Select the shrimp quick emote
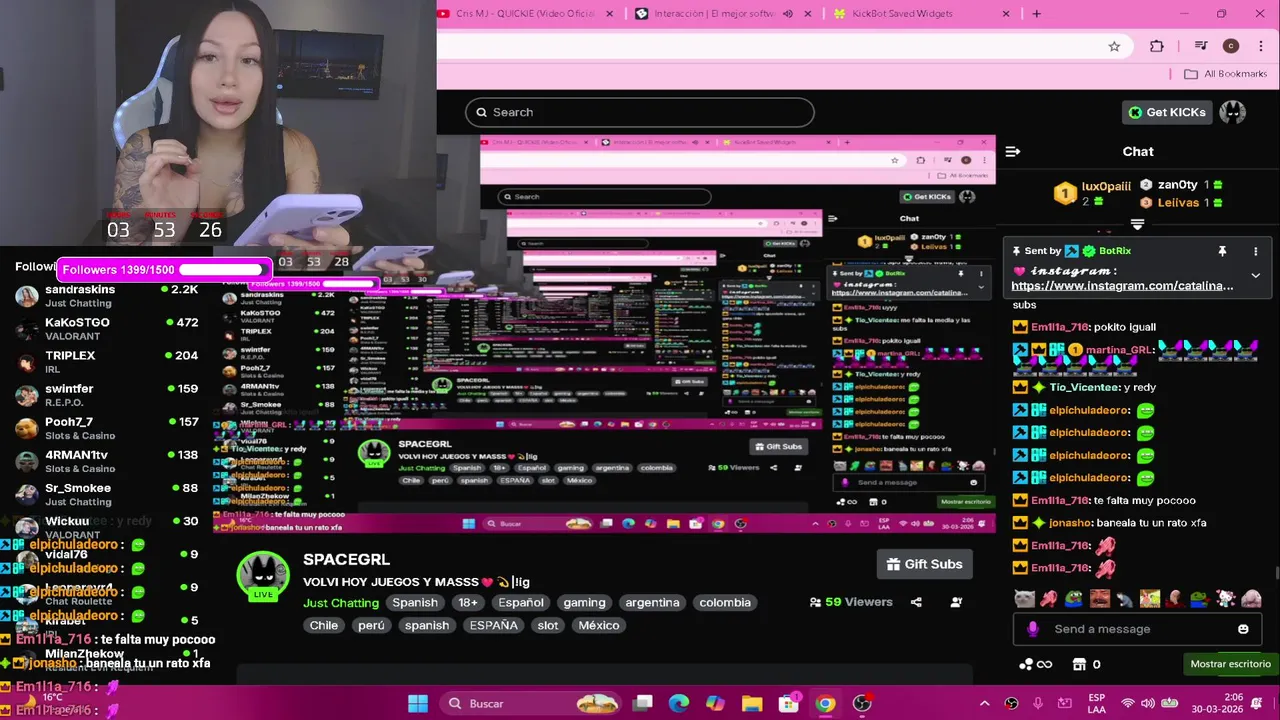 (x=1049, y=599)
